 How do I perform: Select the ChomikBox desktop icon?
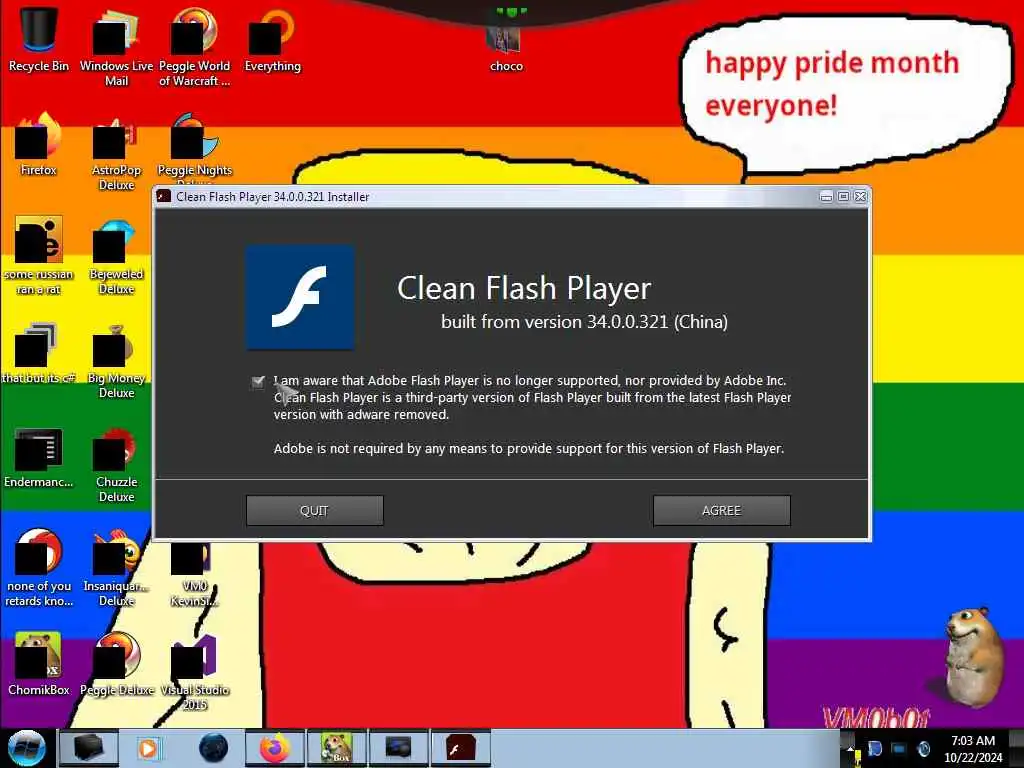[x=39, y=664]
